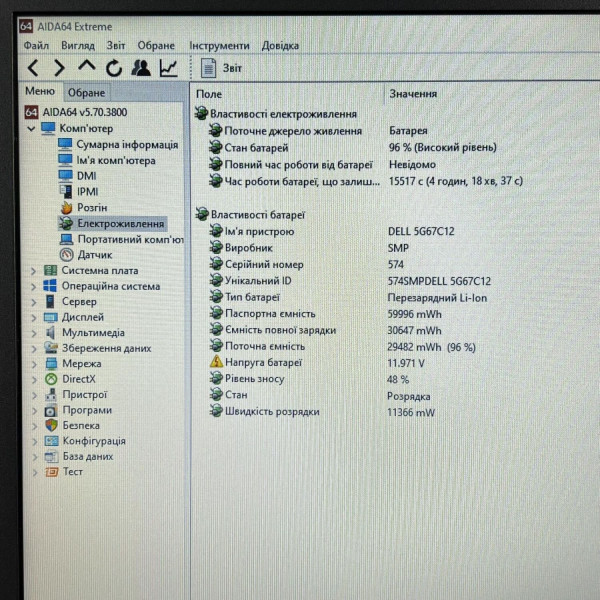Expand the Мережа node
The image size is (600, 600).
click(34, 364)
